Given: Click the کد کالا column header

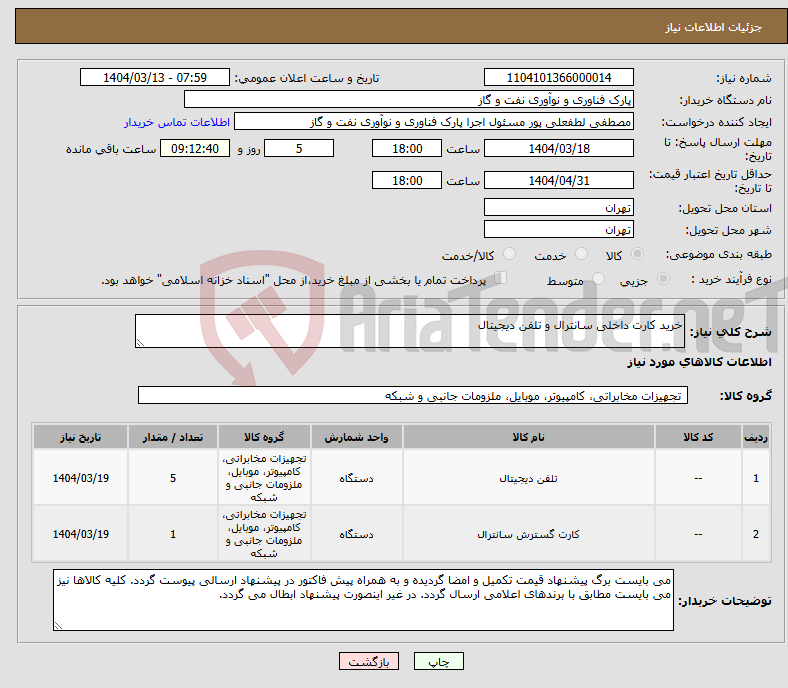Looking at the screenshot, I should (698, 437).
